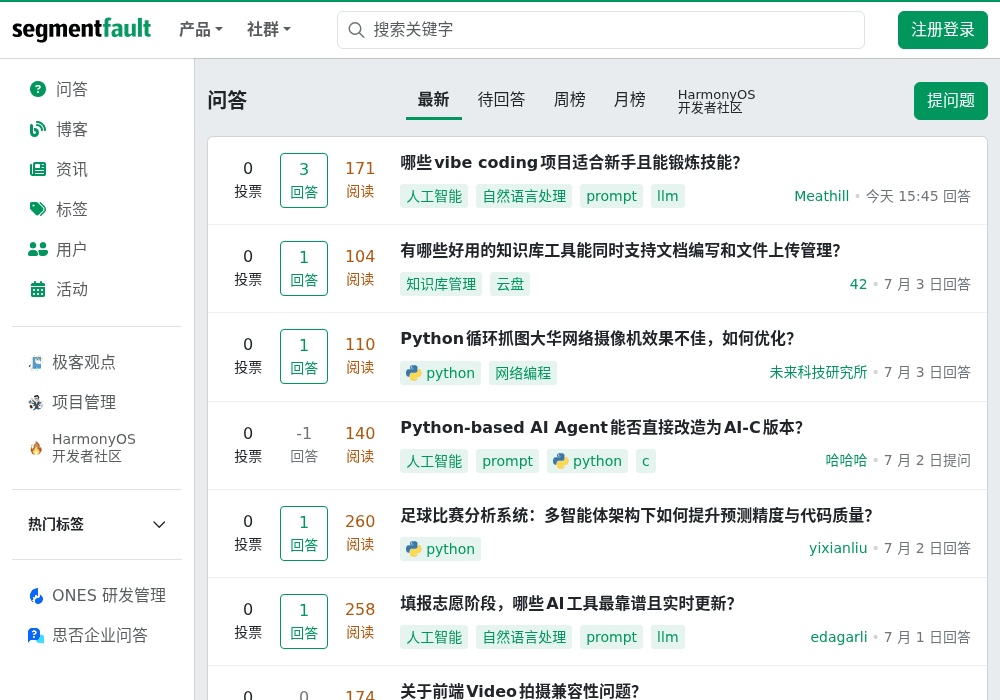Open the 问答 sidebar question icon
1000x700 pixels.
tap(38, 89)
